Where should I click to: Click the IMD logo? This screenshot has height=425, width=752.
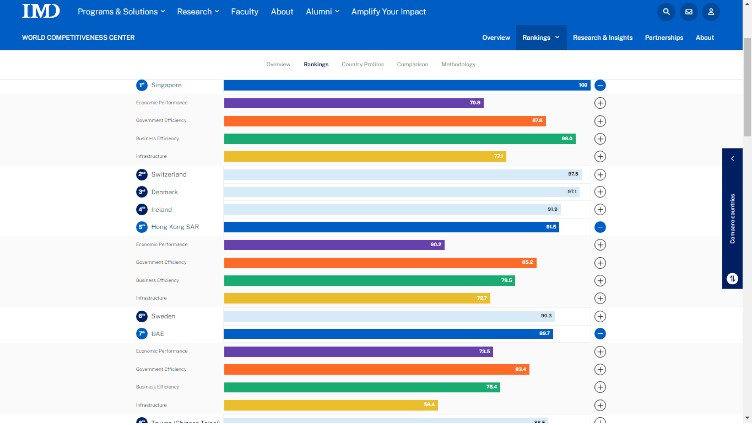click(41, 11)
